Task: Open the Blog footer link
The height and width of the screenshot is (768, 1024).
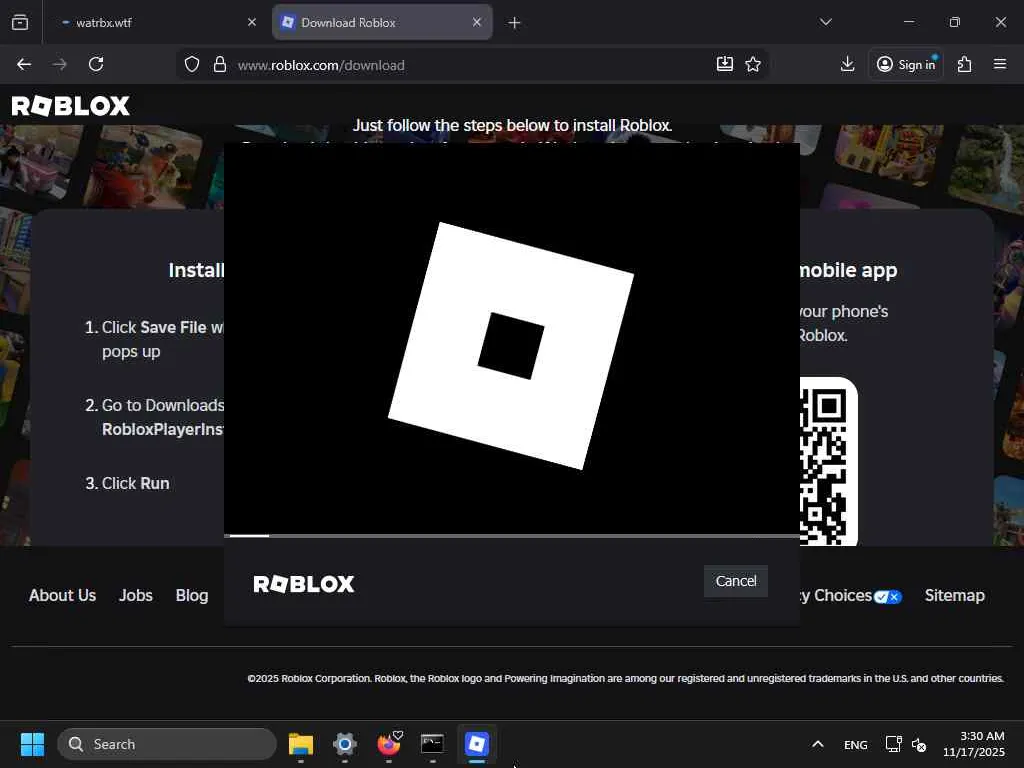Action: pos(192,596)
